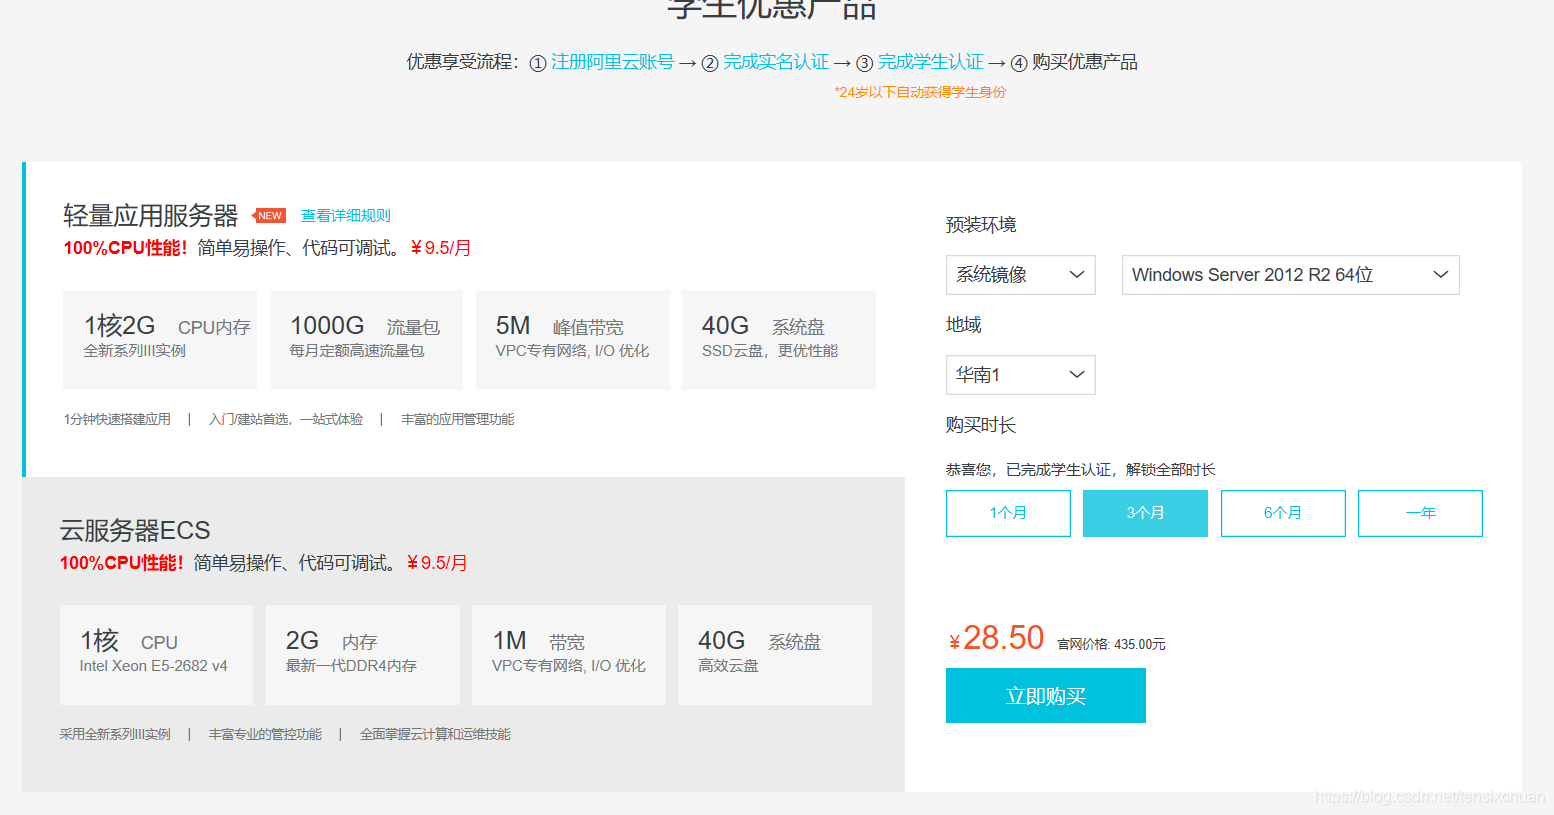Click the 购买时长 label
Image resolution: width=1554 pixels, height=815 pixels.
point(981,425)
